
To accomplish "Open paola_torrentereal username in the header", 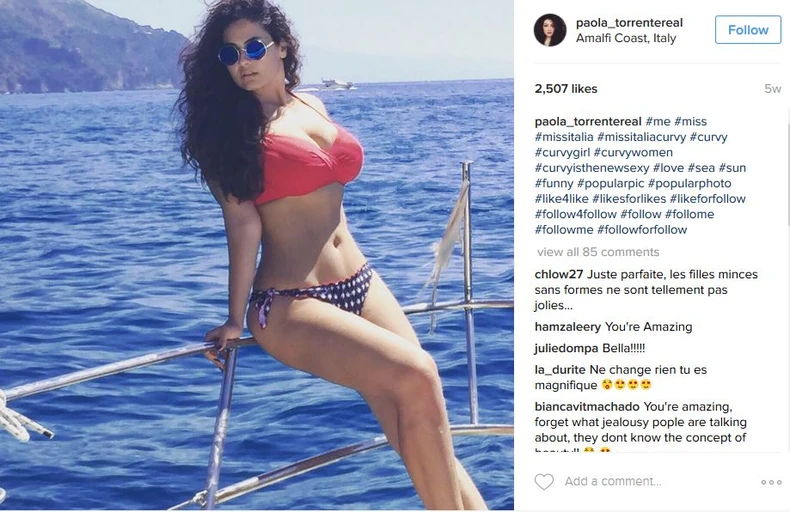I will 629,23.
